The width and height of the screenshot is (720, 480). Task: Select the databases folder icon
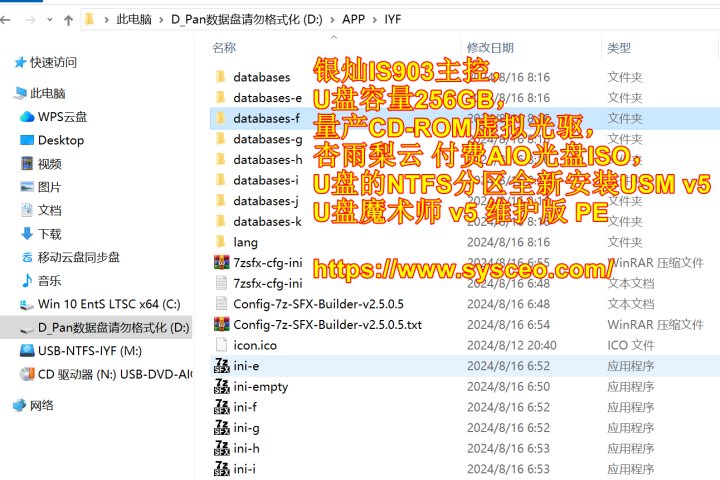pos(221,77)
